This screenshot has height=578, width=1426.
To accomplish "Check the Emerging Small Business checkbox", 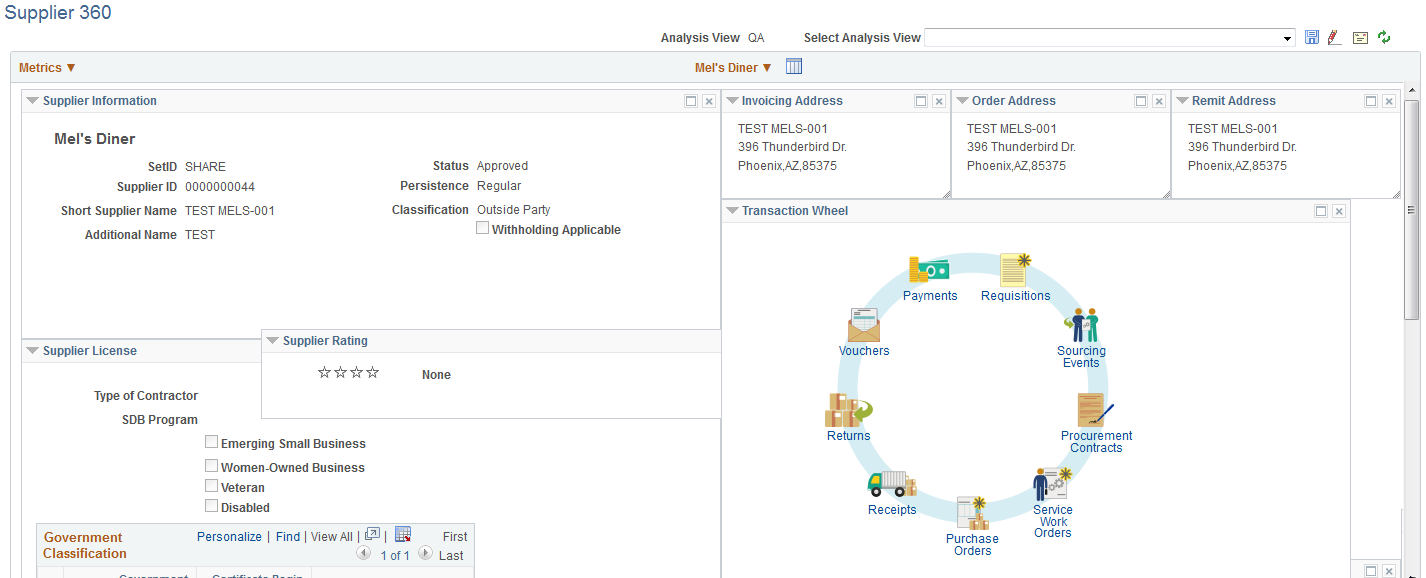I will [x=212, y=442].
